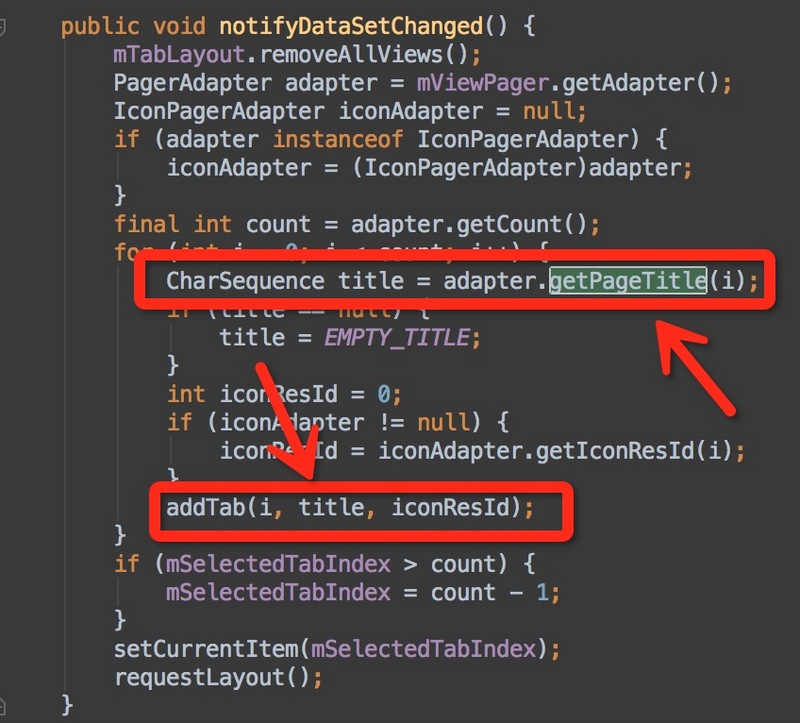Click the mTabLayout field name
This screenshot has width=800, height=723.
(x=179, y=54)
